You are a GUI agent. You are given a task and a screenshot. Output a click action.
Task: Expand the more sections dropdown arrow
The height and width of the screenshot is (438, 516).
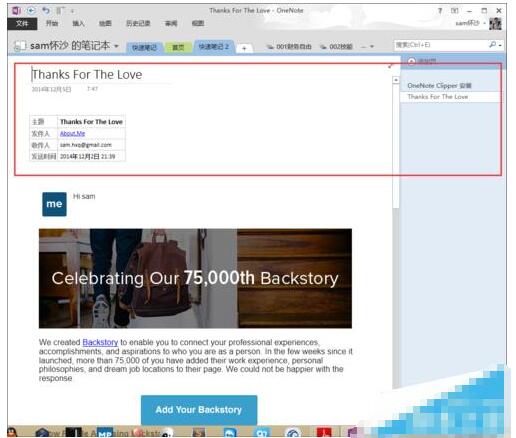(372, 47)
